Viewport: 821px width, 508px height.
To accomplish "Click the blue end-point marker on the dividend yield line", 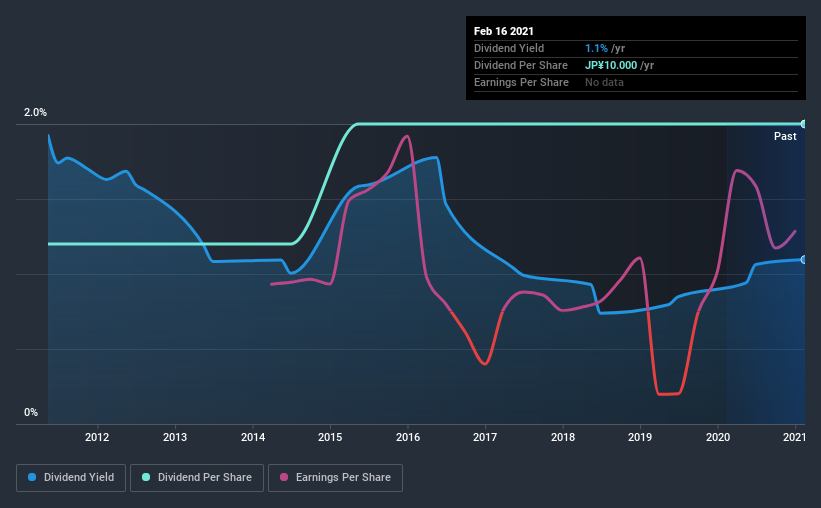I will (804, 260).
